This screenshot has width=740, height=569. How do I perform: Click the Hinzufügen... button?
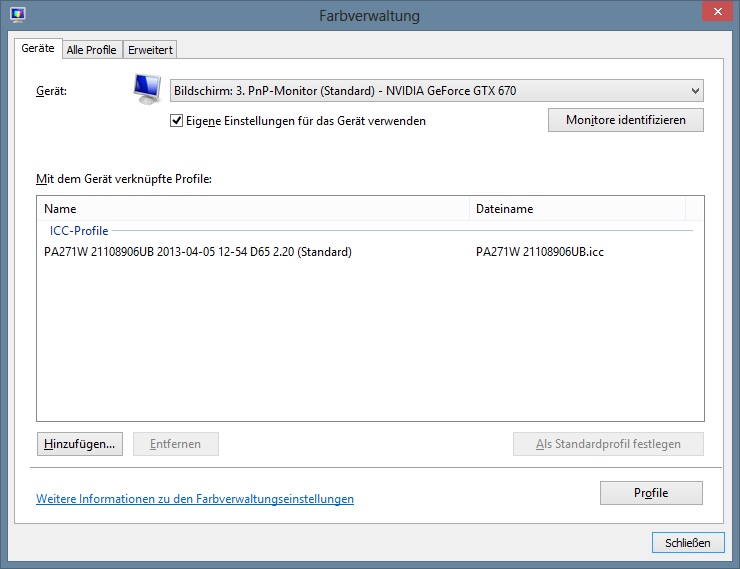(x=80, y=444)
